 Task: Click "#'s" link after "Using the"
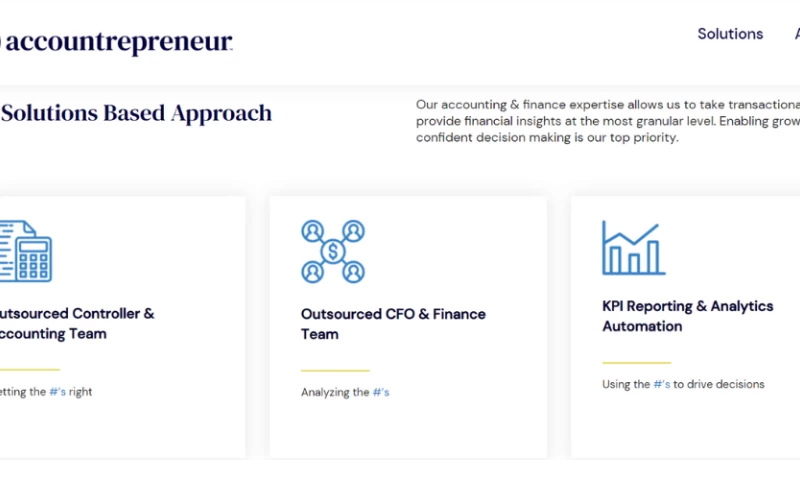662,384
